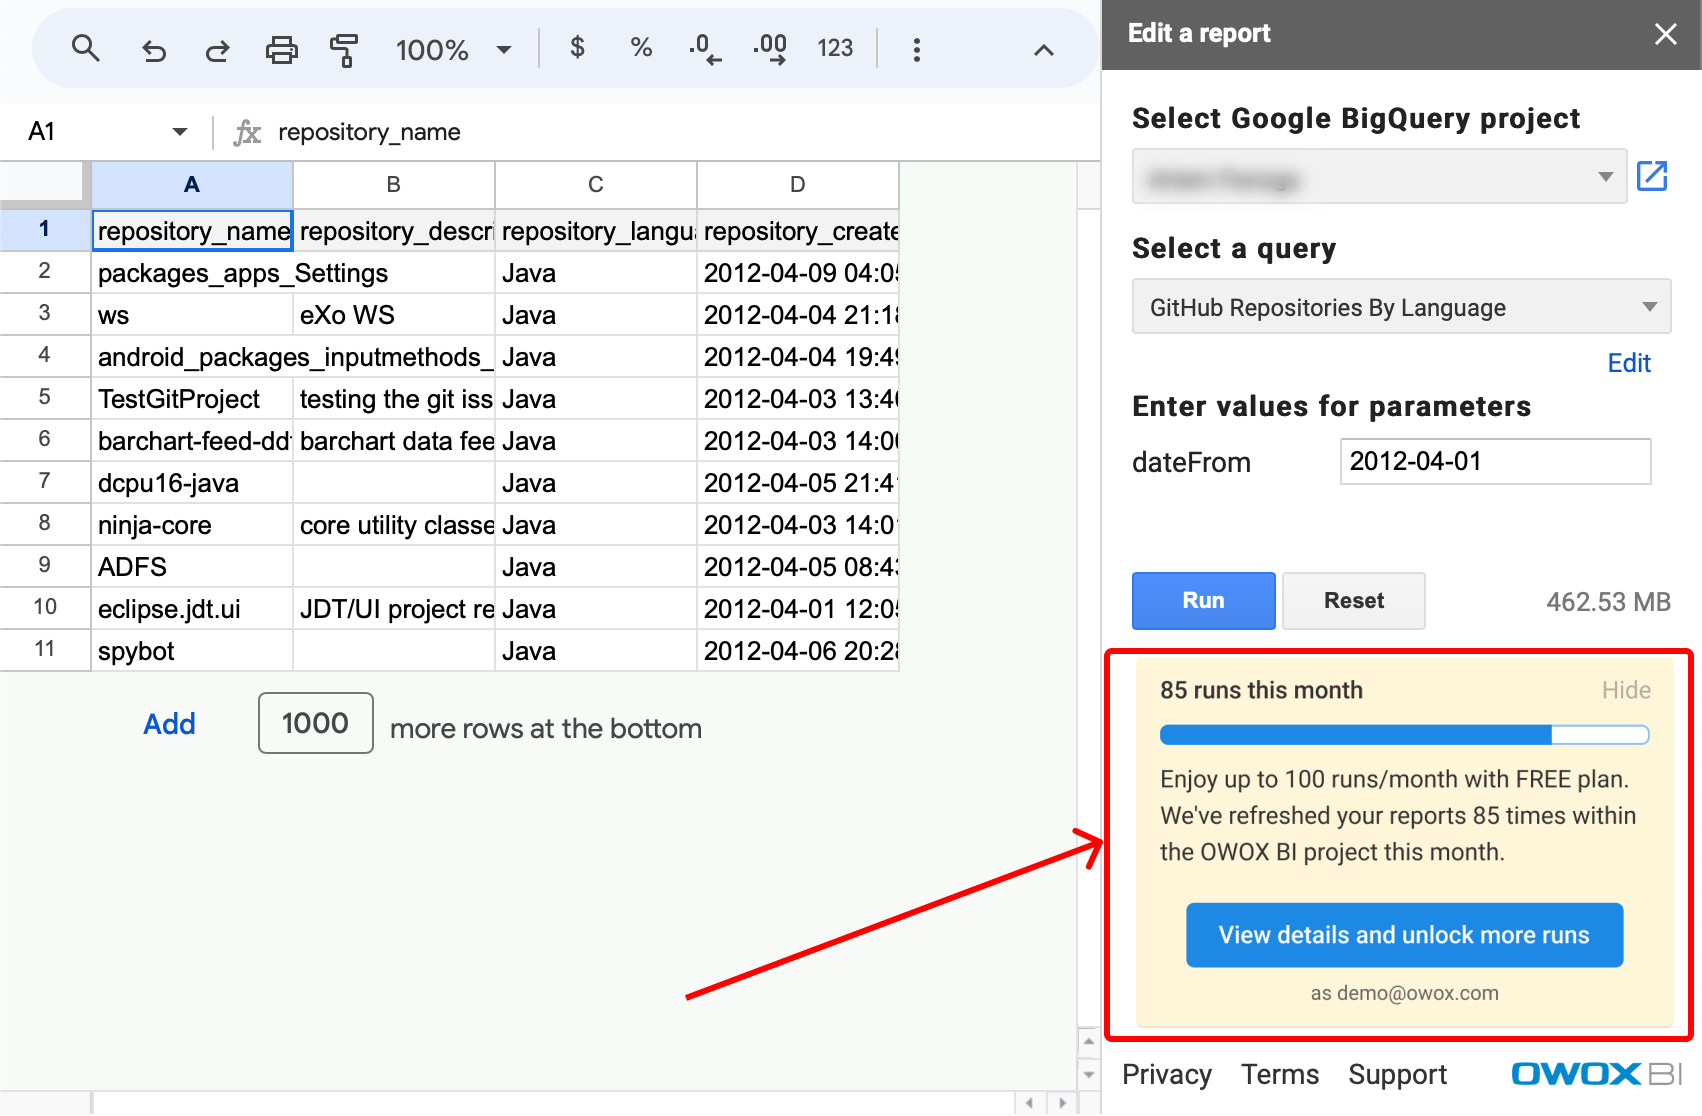Open the three-dot more options menu
The image size is (1702, 1116).
point(916,49)
